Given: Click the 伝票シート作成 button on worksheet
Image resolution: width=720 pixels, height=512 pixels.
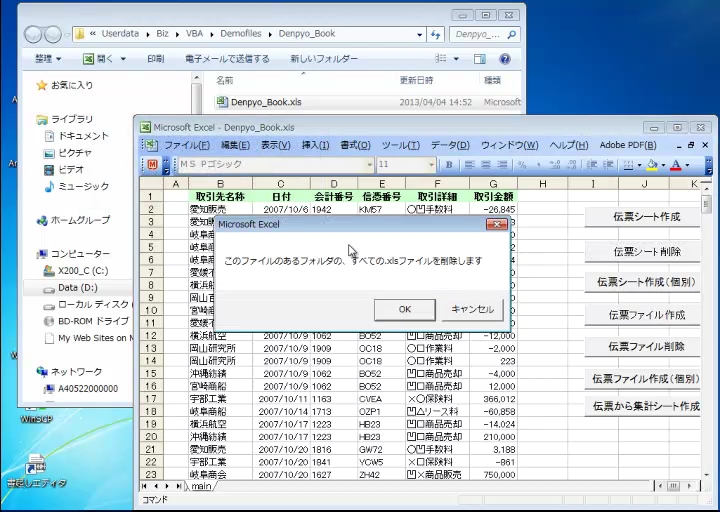Looking at the screenshot, I should [x=646, y=217].
